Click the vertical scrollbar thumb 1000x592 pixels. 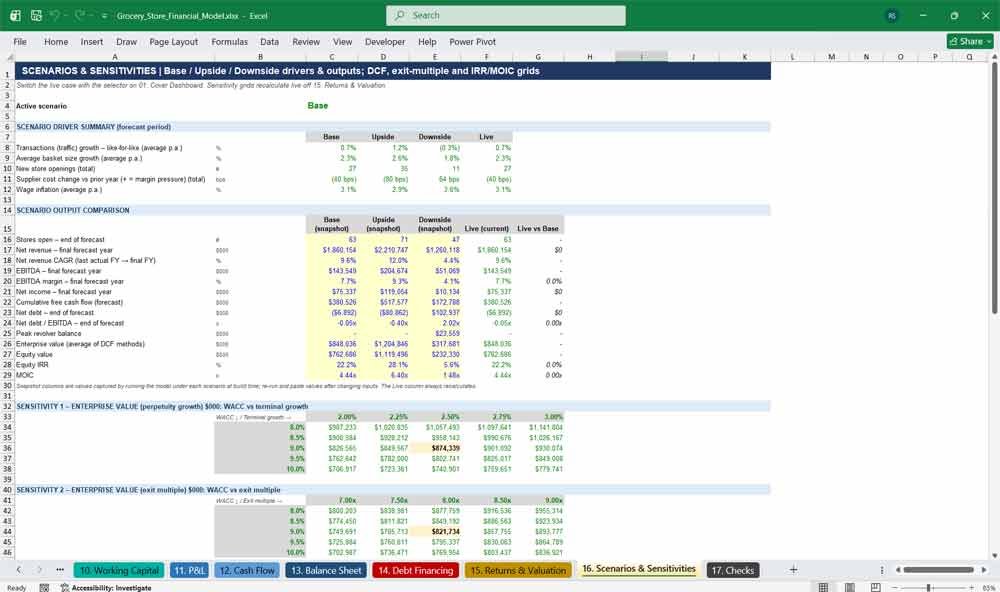(x=995, y=188)
